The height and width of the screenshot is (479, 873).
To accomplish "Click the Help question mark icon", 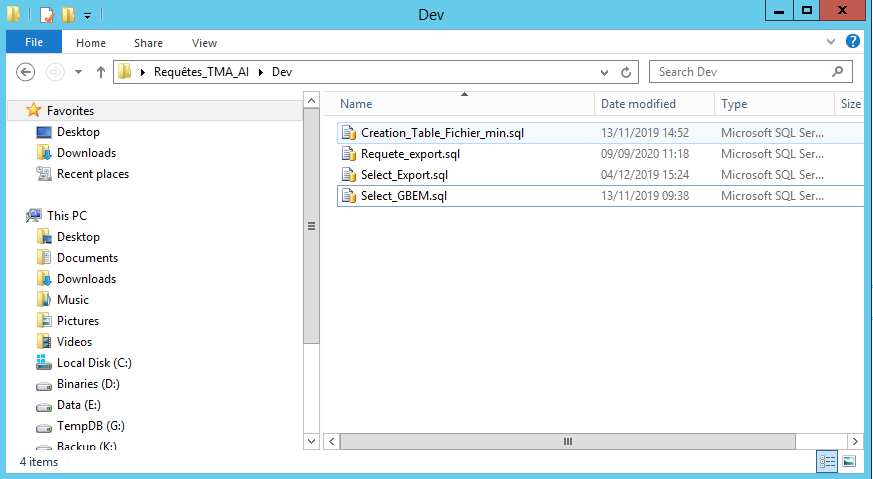I will click(853, 42).
